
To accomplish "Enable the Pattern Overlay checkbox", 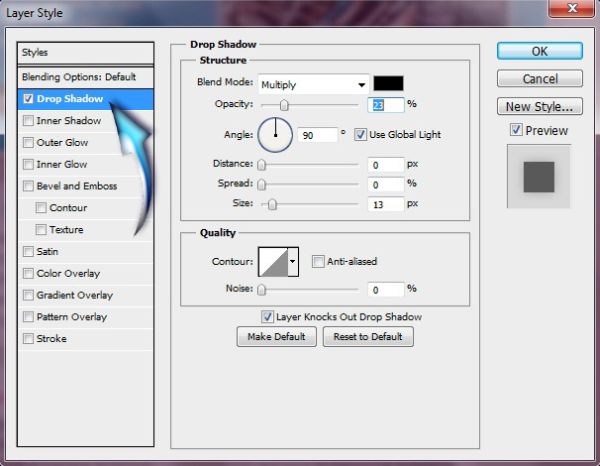I will coord(28,317).
